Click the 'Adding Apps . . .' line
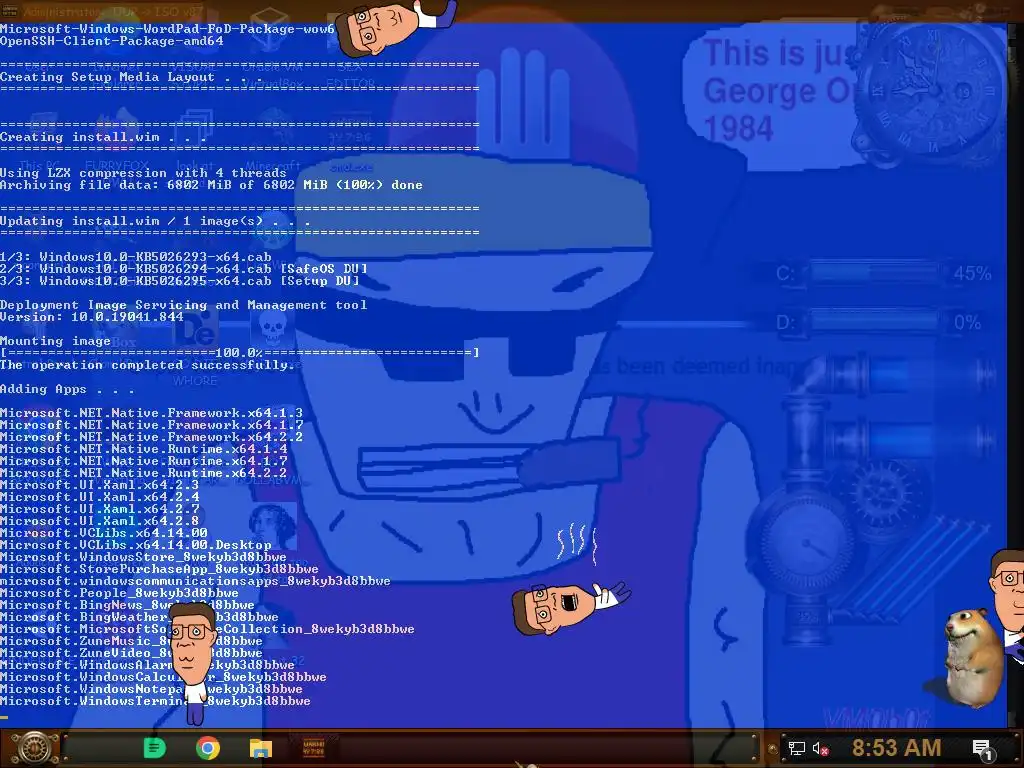1024x768 pixels. point(67,389)
